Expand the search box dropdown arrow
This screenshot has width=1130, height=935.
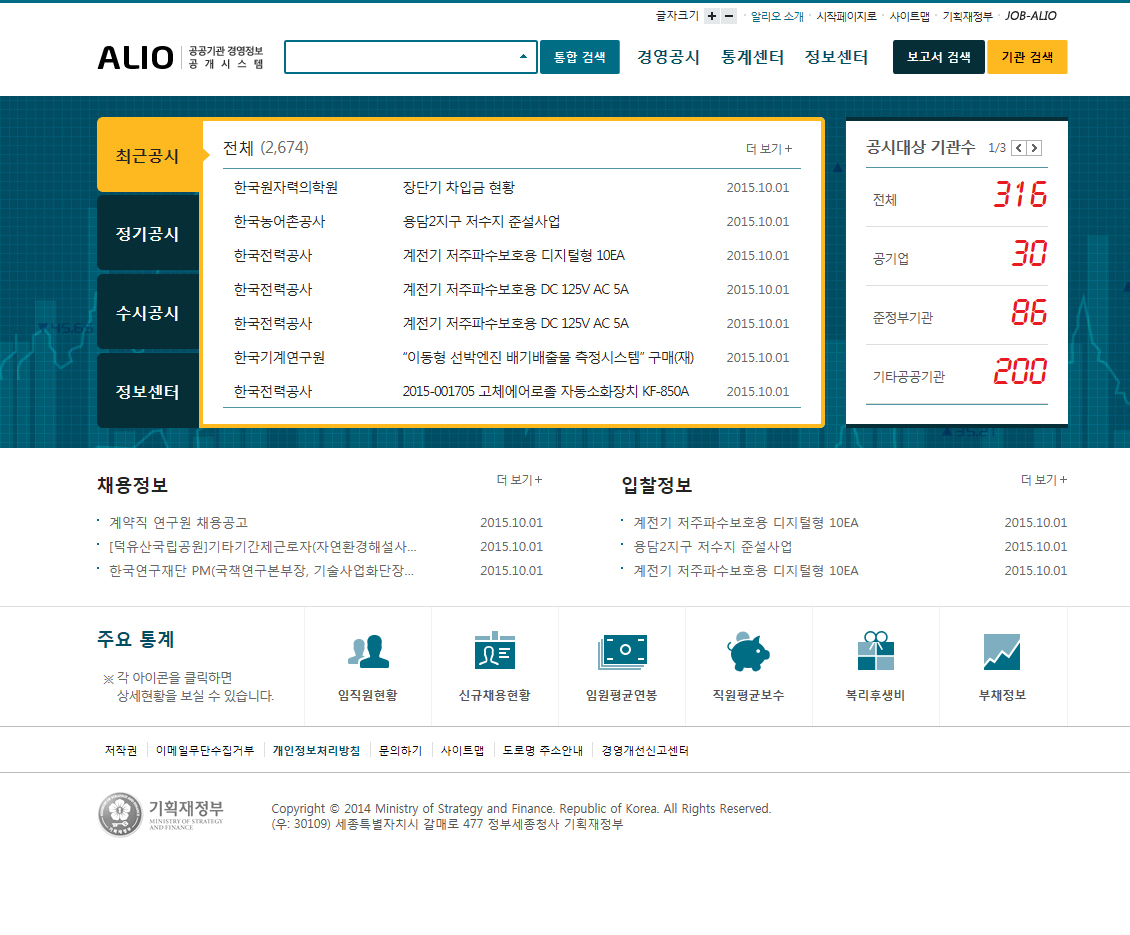coord(523,57)
